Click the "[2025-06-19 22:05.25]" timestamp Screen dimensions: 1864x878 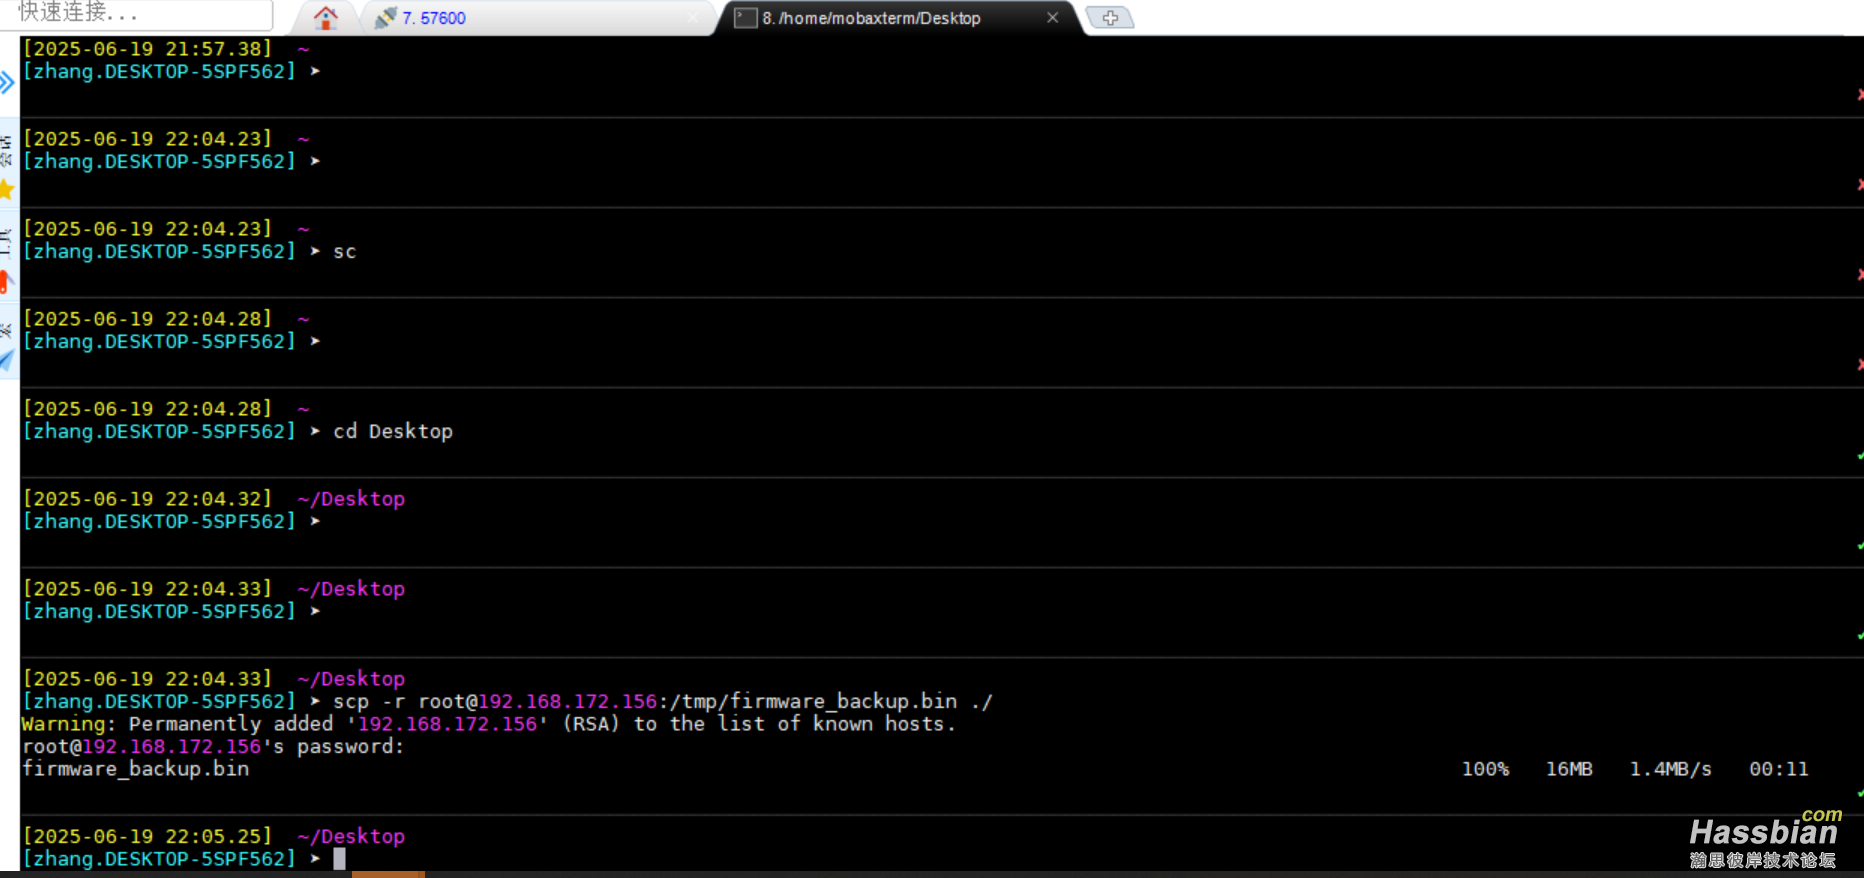pyautogui.click(x=147, y=836)
